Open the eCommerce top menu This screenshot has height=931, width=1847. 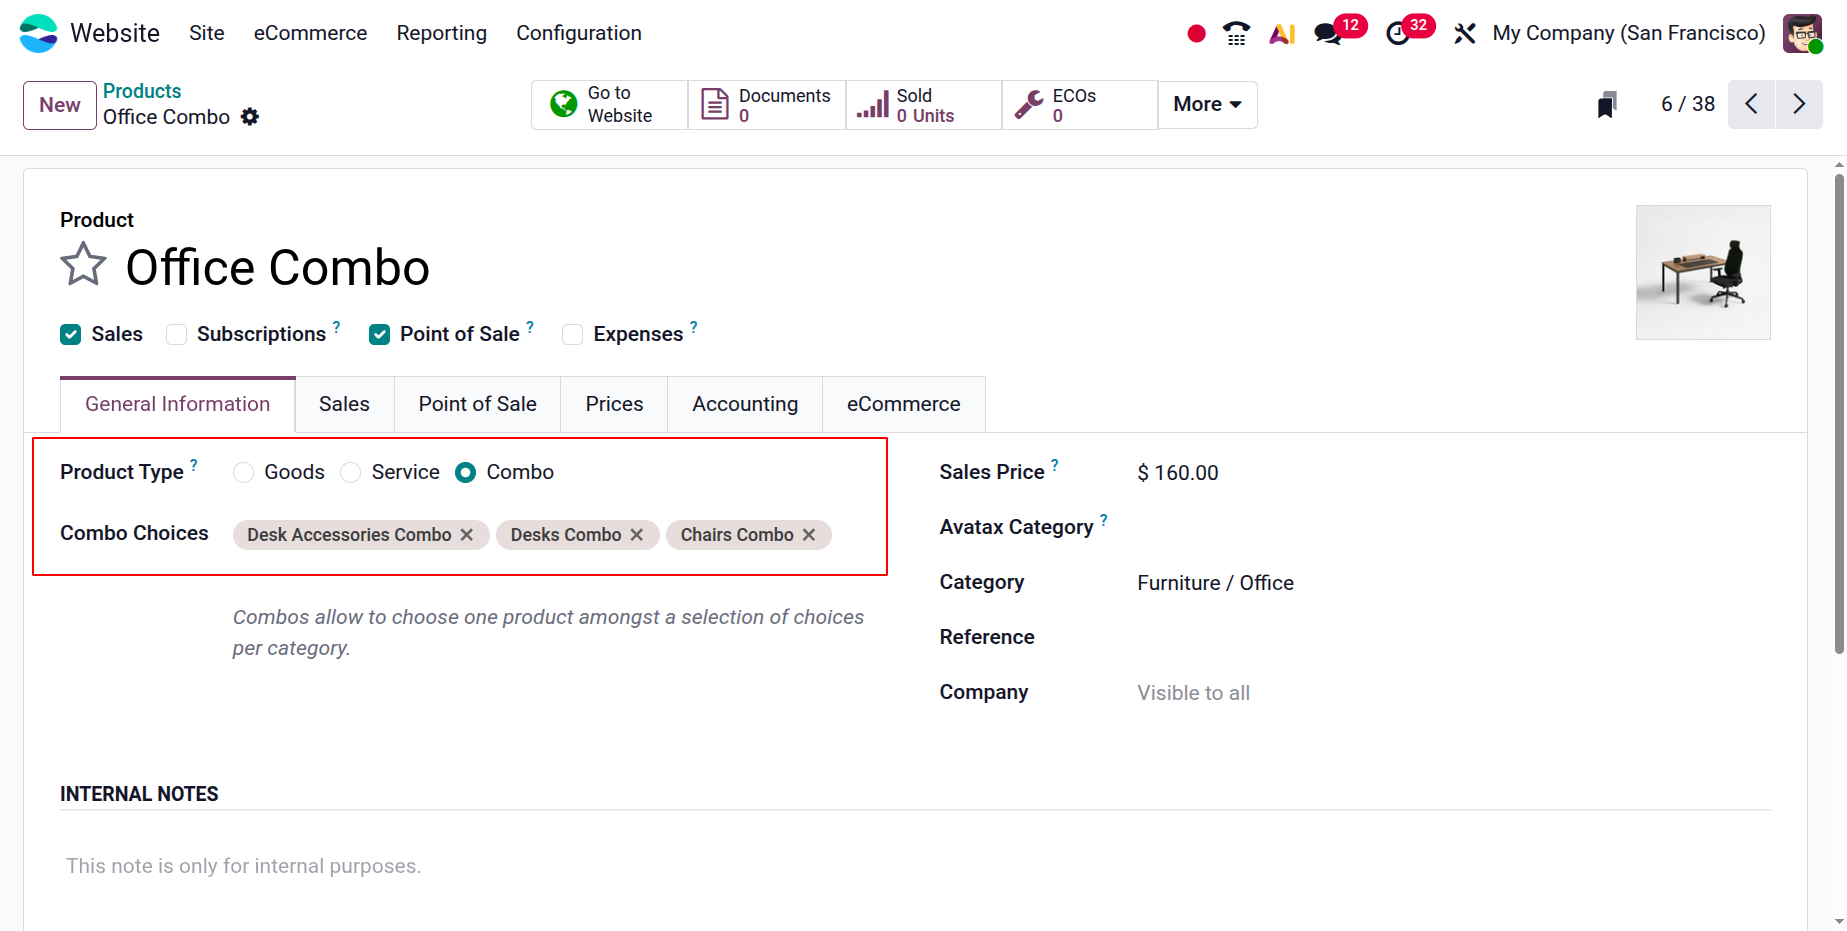(x=310, y=33)
